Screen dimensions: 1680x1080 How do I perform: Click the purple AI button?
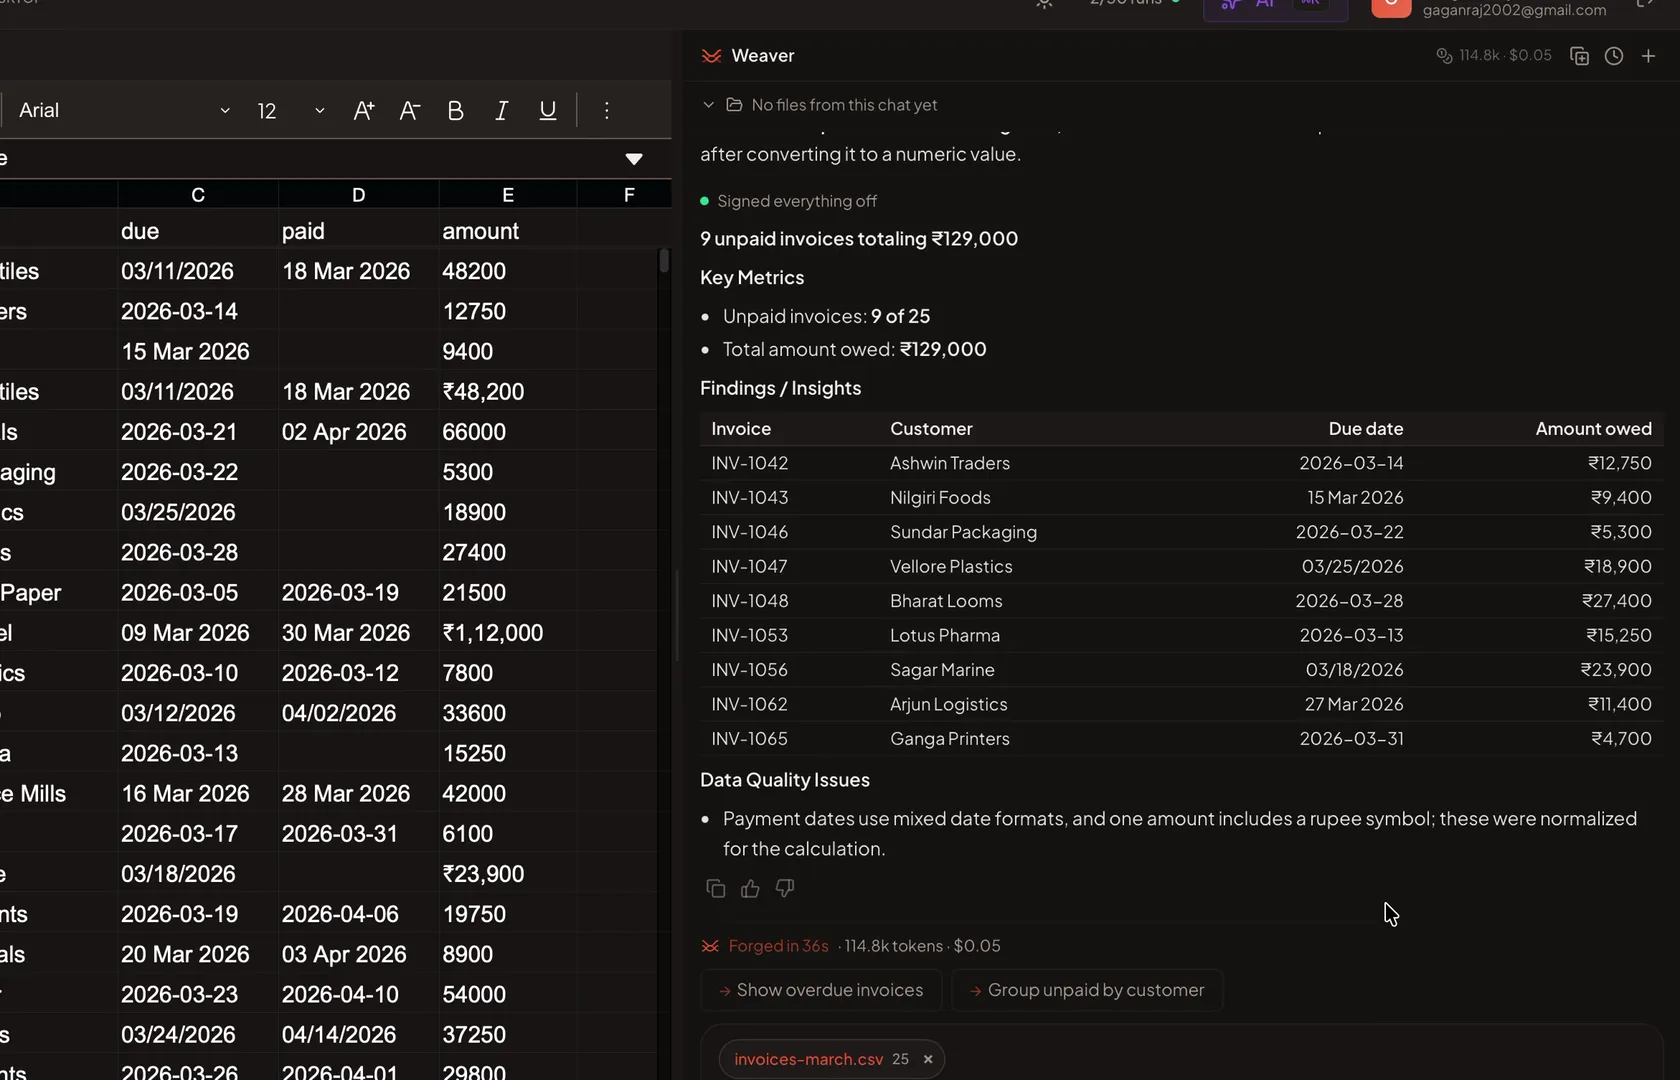click(x=1275, y=8)
